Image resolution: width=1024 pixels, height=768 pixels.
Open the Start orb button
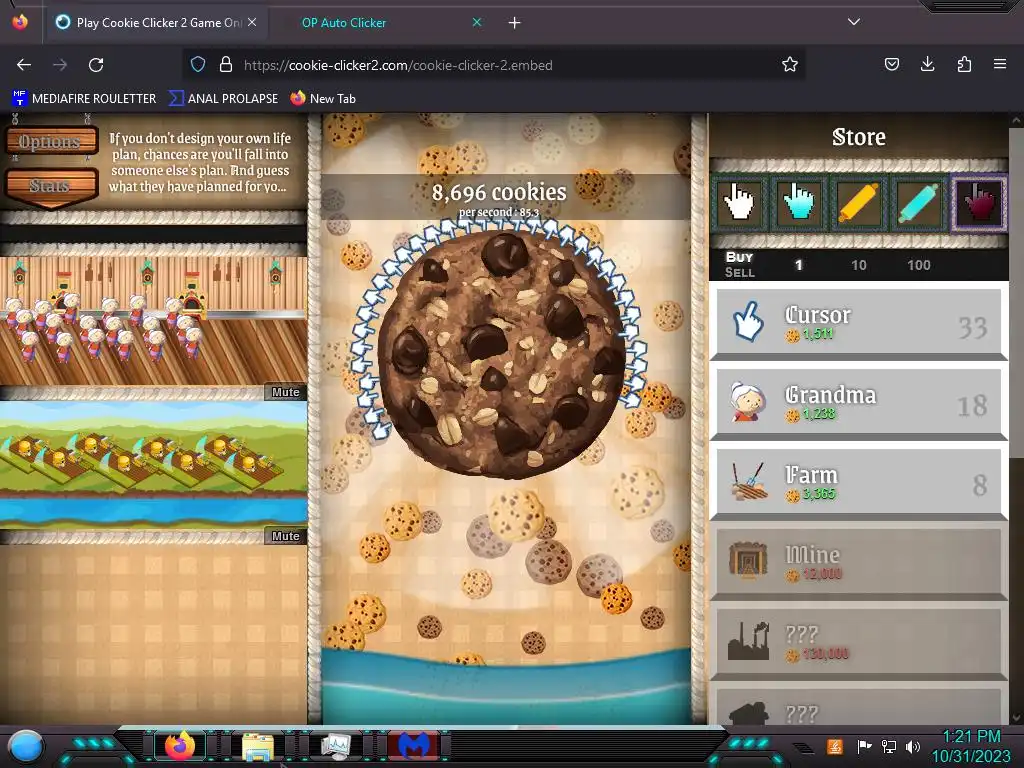tap(26, 746)
